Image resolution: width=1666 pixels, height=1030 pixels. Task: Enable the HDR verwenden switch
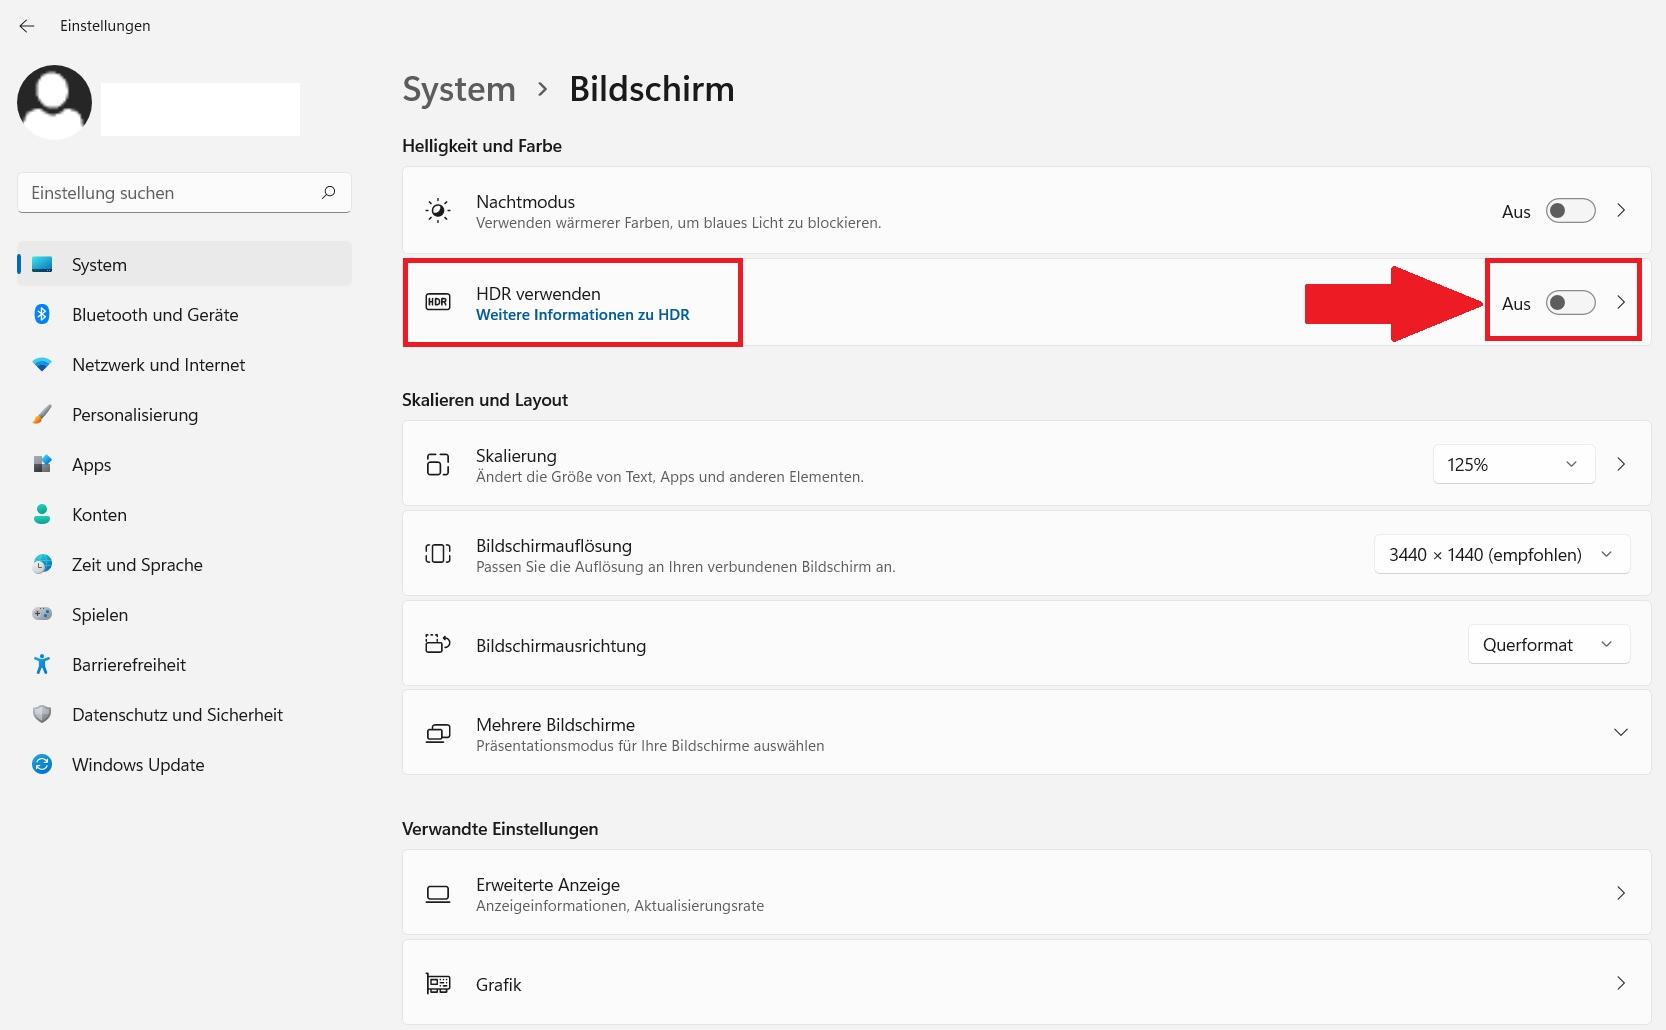point(1570,303)
